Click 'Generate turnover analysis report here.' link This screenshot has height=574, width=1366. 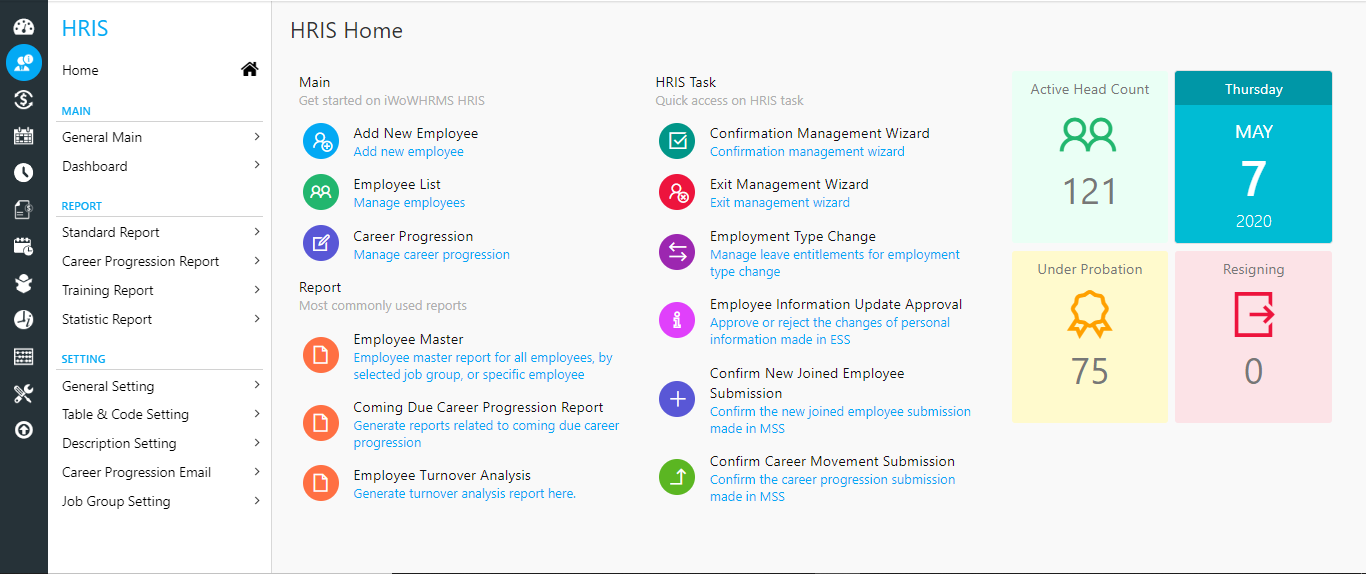(x=465, y=494)
